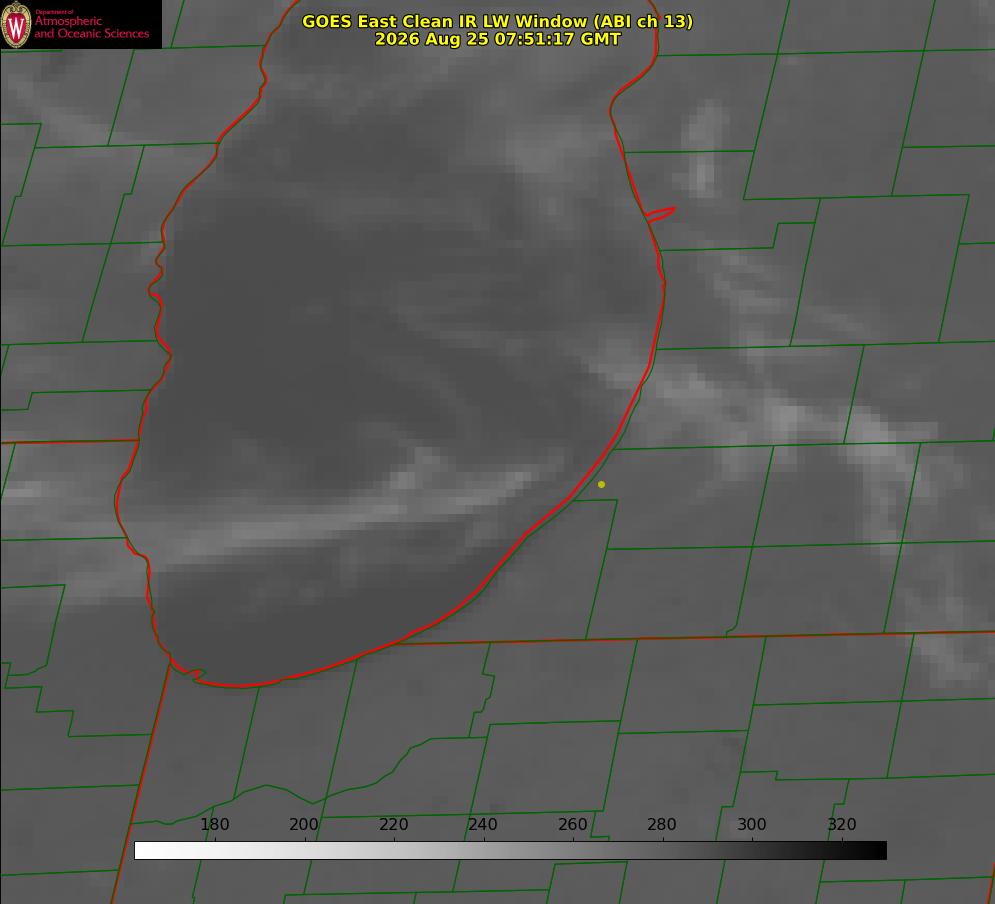Click the black end of the grayscale colorbar
995x904 pixels.
coord(876,850)
